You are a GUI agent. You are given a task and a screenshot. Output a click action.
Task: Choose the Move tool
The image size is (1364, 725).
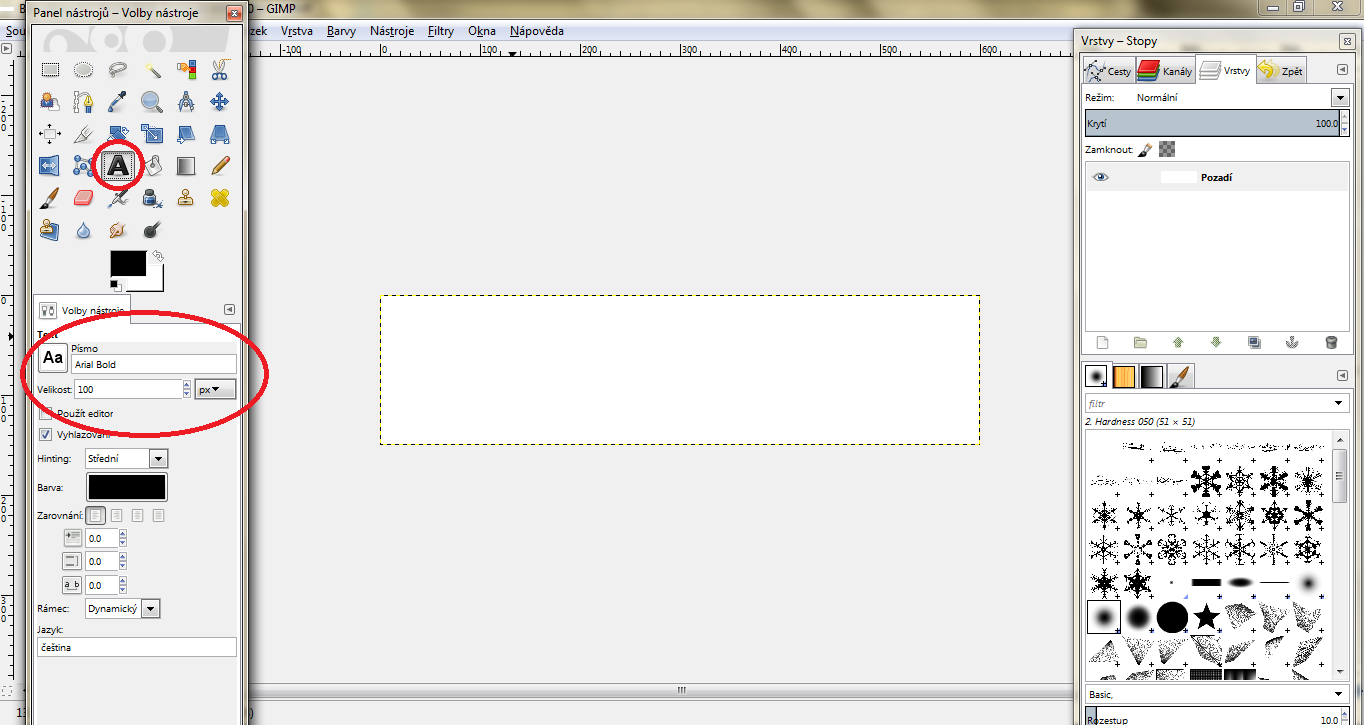[x=220, y=102]
